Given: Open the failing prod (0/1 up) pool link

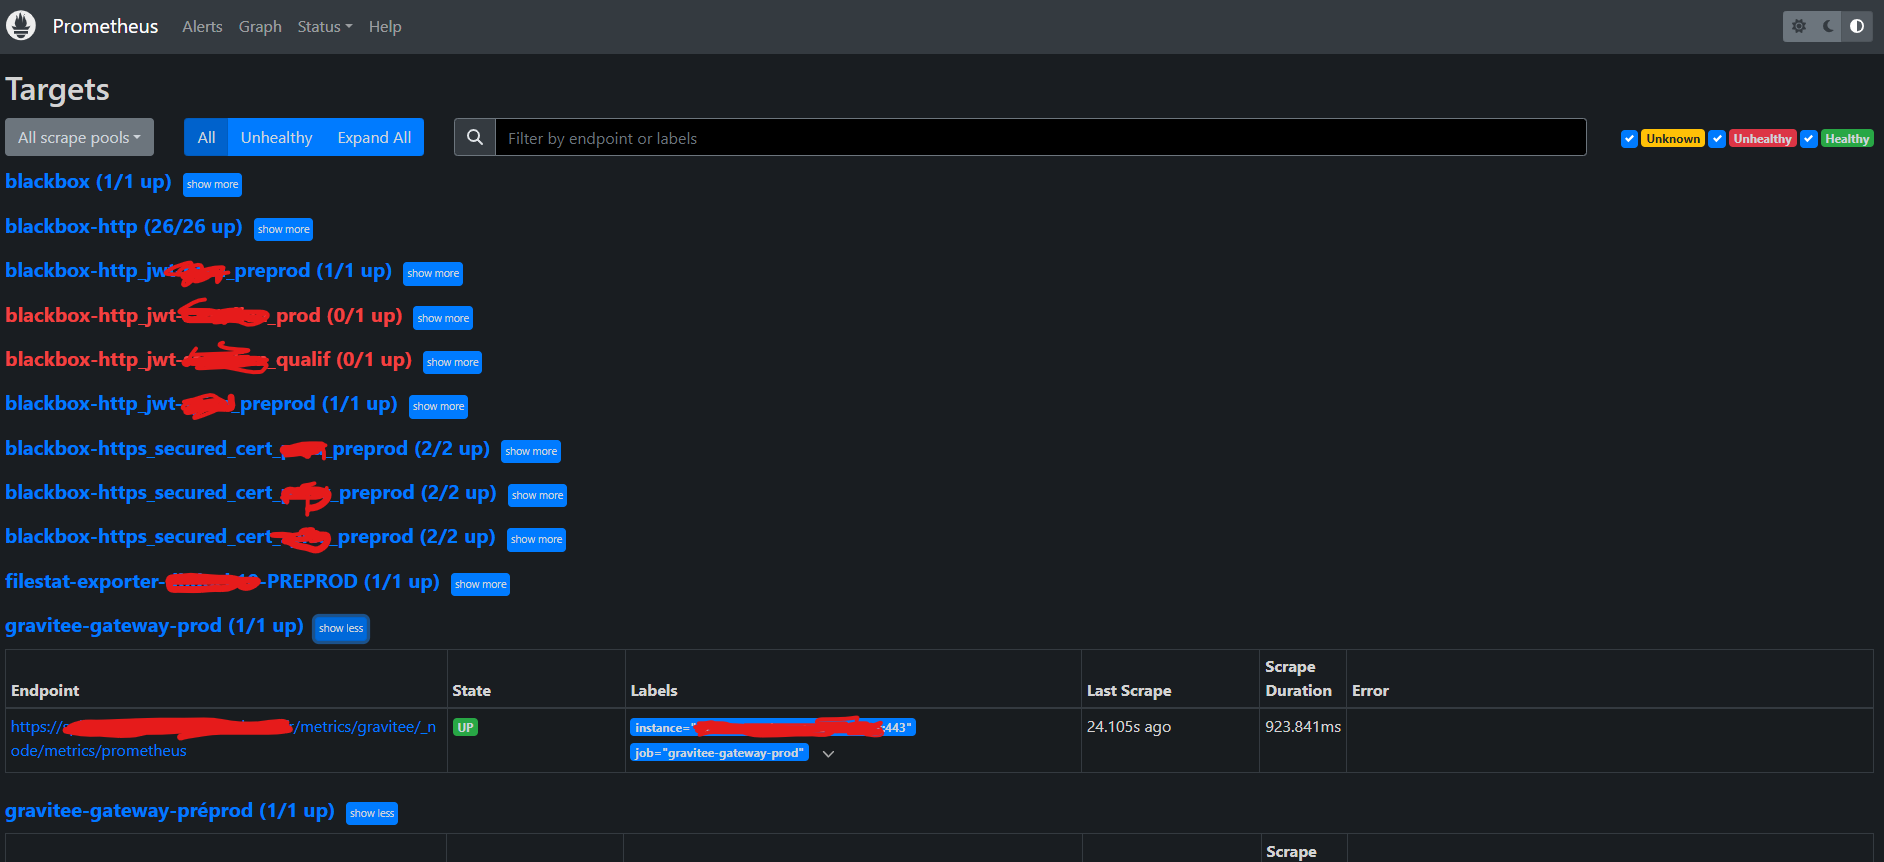Looking at the screenshot, I should (x=204, y=315).
